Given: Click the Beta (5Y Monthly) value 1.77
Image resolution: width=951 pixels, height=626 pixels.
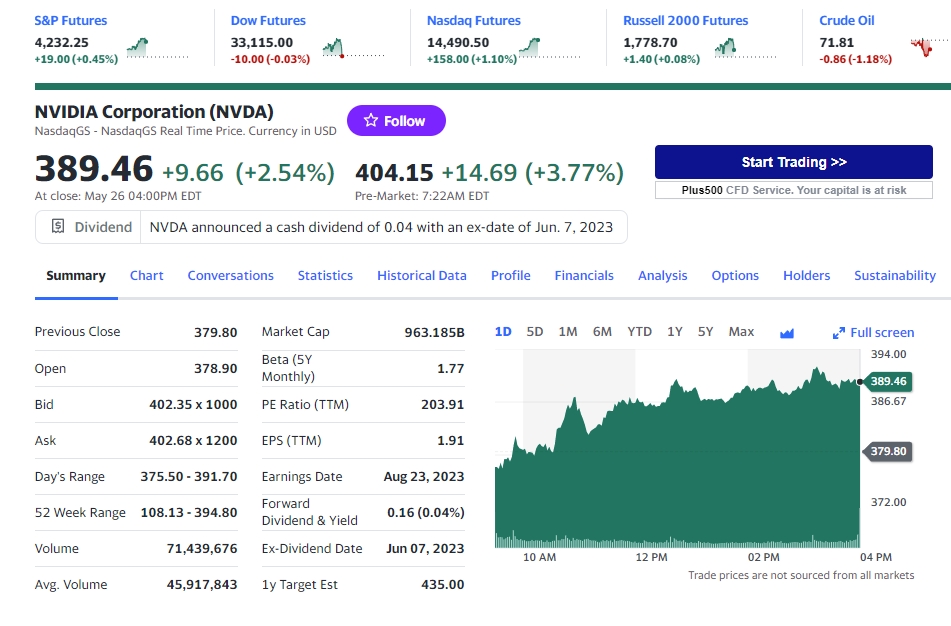Looking at the screenshot, I should click(451, 368).
